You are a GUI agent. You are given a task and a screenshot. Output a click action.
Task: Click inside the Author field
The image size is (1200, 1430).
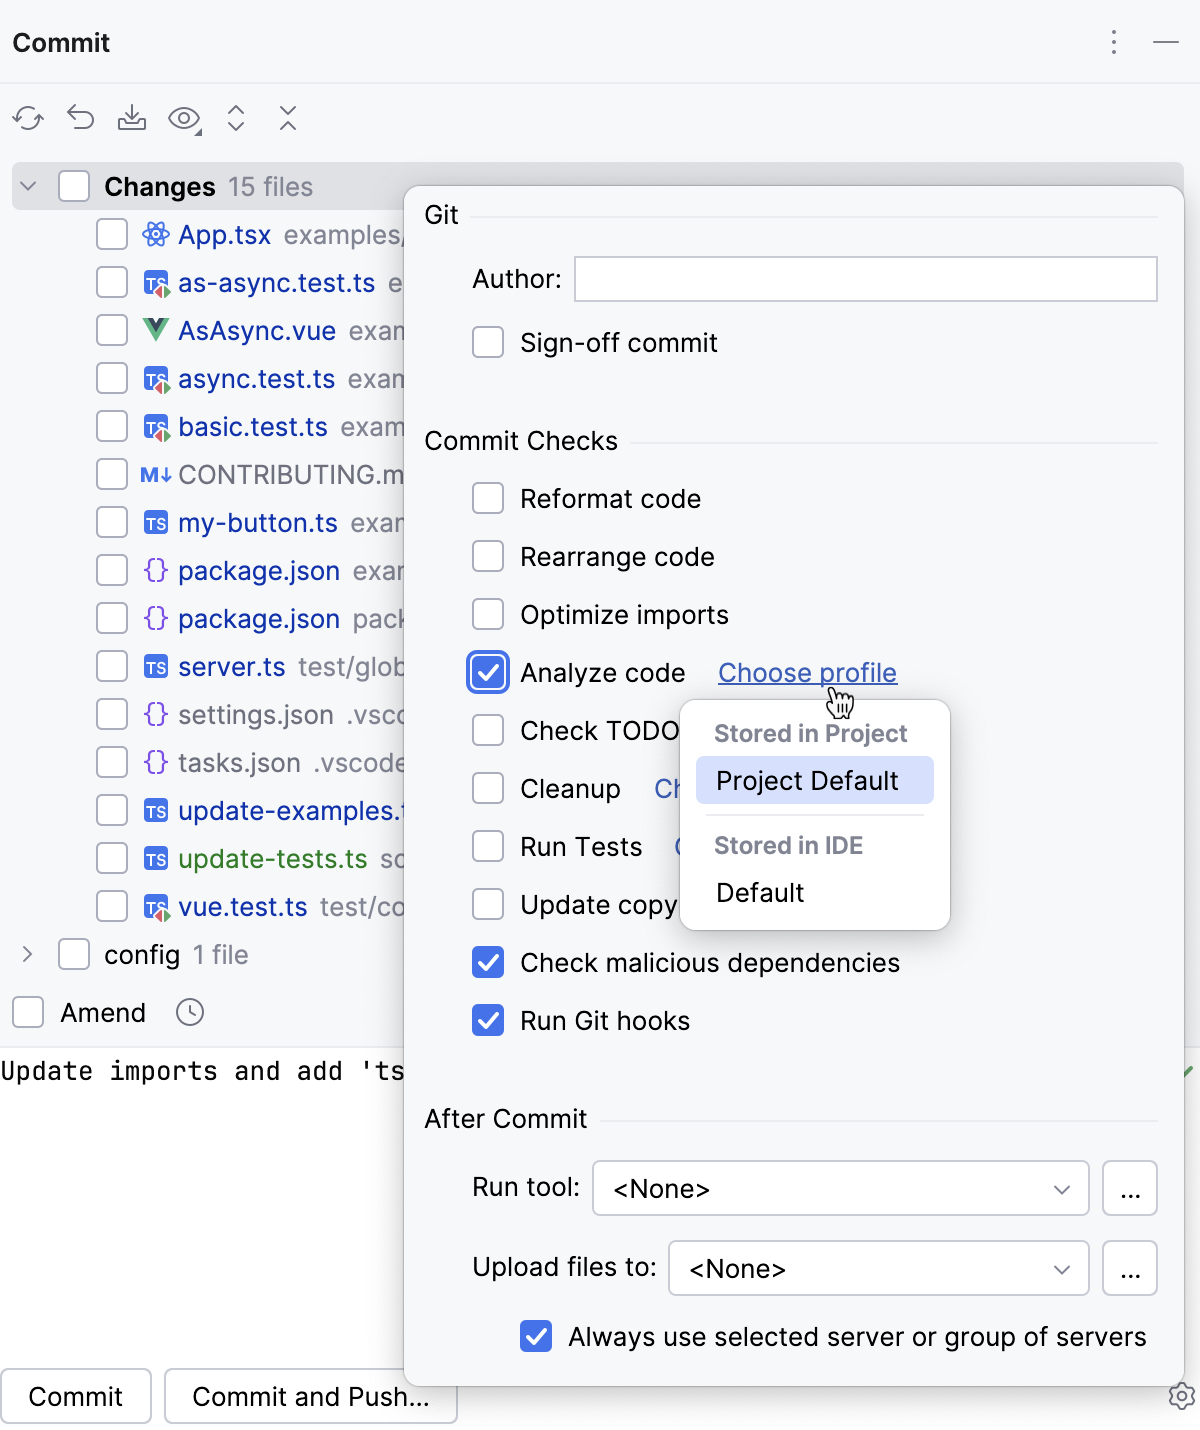point(865,279)
